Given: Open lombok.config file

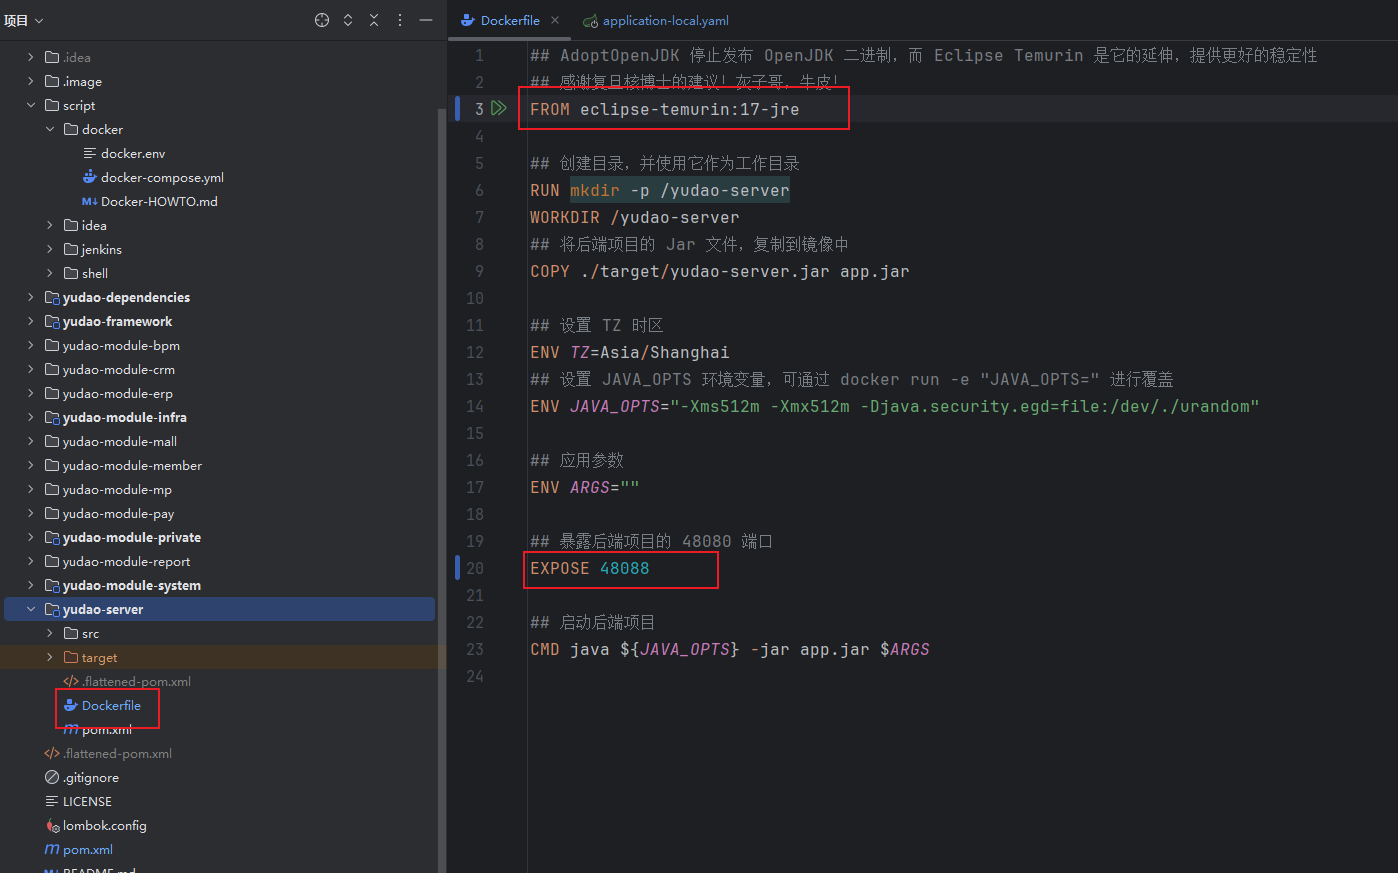Looking at the screenshot, I should (x=104, y=825).
